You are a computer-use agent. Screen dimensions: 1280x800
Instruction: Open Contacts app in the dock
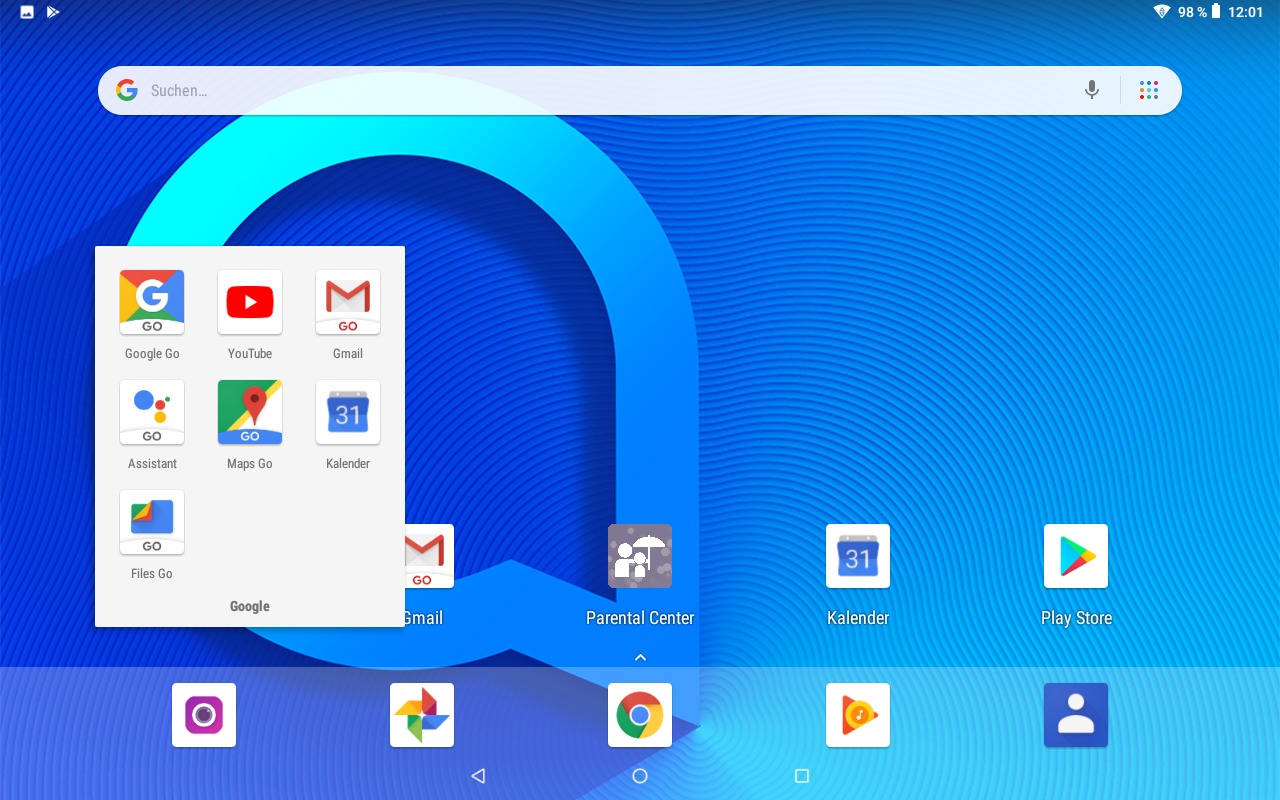pos(1076,715)
